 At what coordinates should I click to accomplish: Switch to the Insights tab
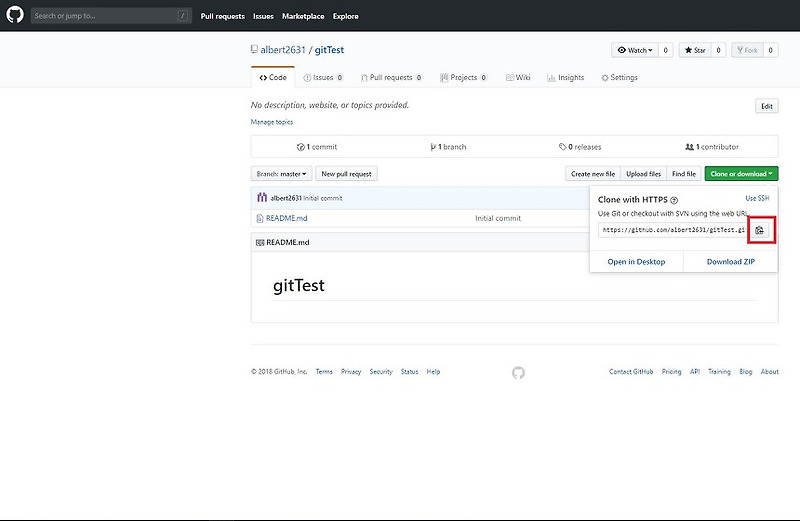point(565,78)
